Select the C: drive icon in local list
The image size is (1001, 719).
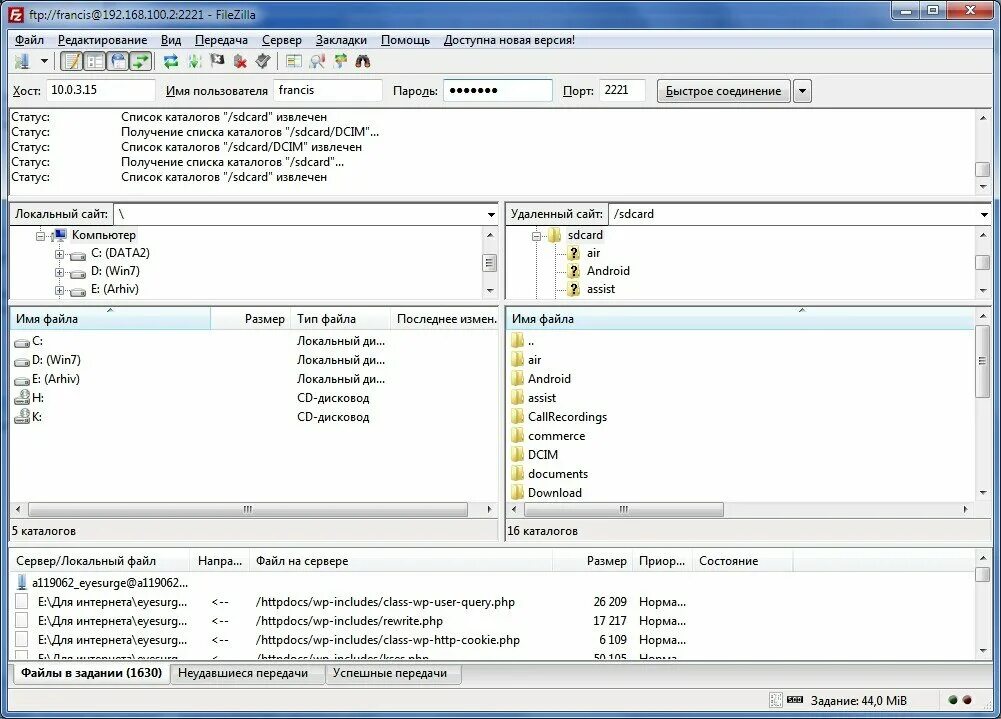click(22, 342)
